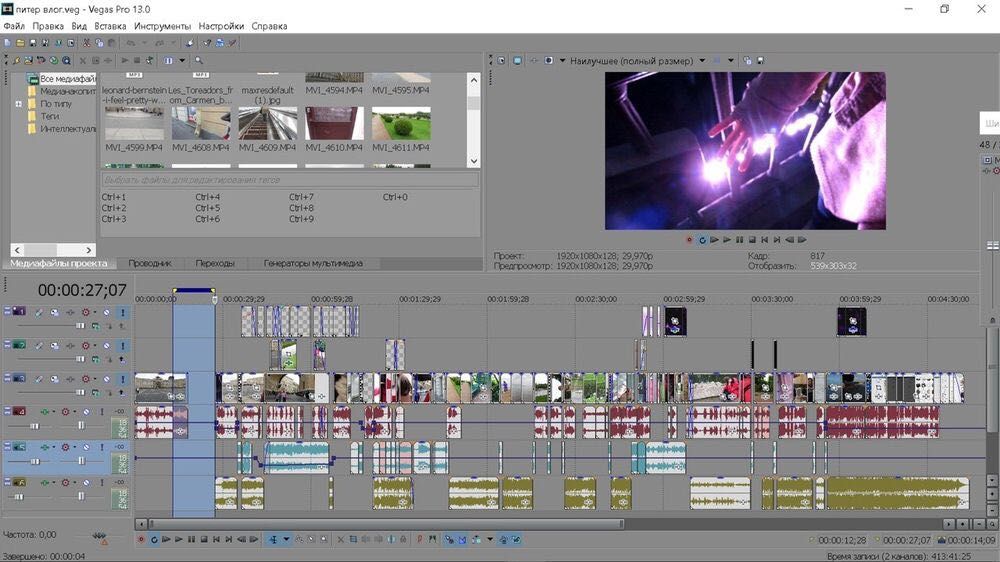Open the Инструменты menu
The width and height of the screenshot is (1000, 562).
162,26
